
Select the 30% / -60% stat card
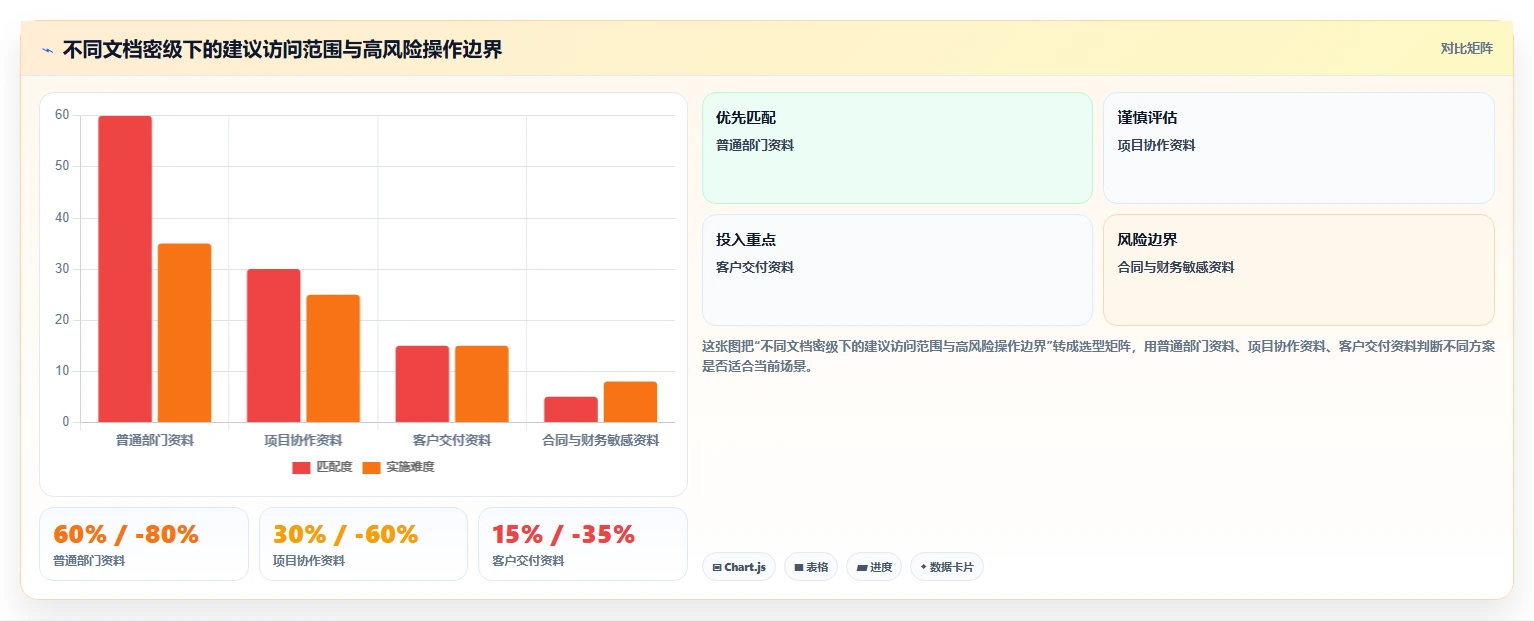363,544
